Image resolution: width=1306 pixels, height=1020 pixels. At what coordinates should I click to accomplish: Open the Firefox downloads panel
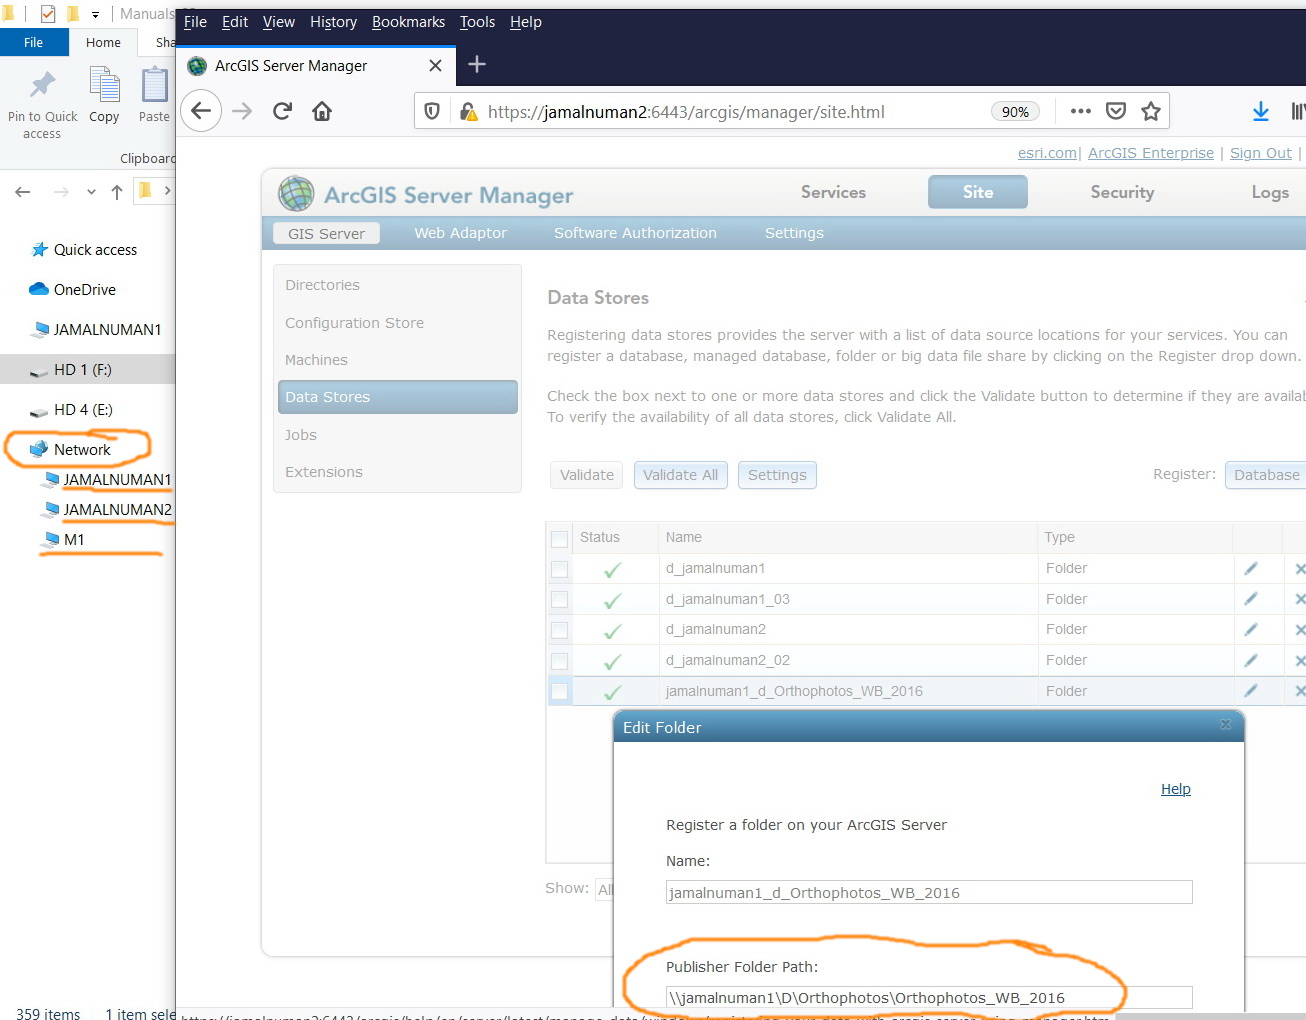pyautogui.click(x=1261, y=111)
